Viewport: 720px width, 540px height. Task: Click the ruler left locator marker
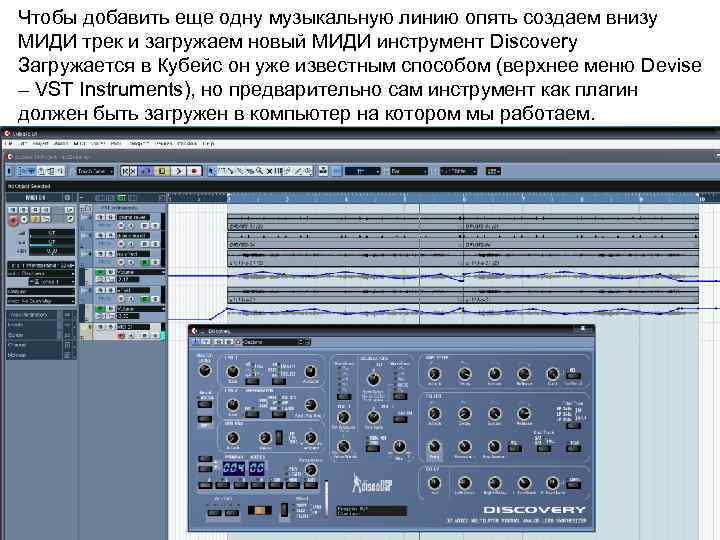pos(228,198)
